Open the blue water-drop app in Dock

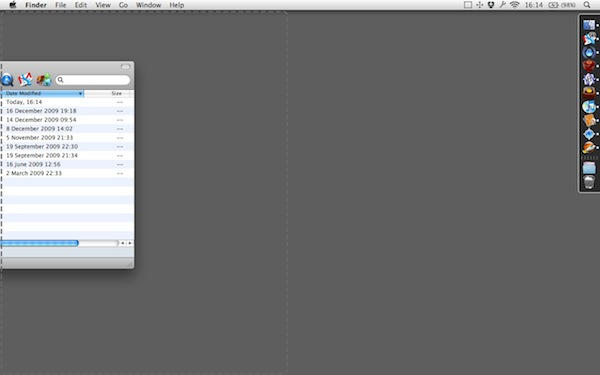tap(589, 52)
